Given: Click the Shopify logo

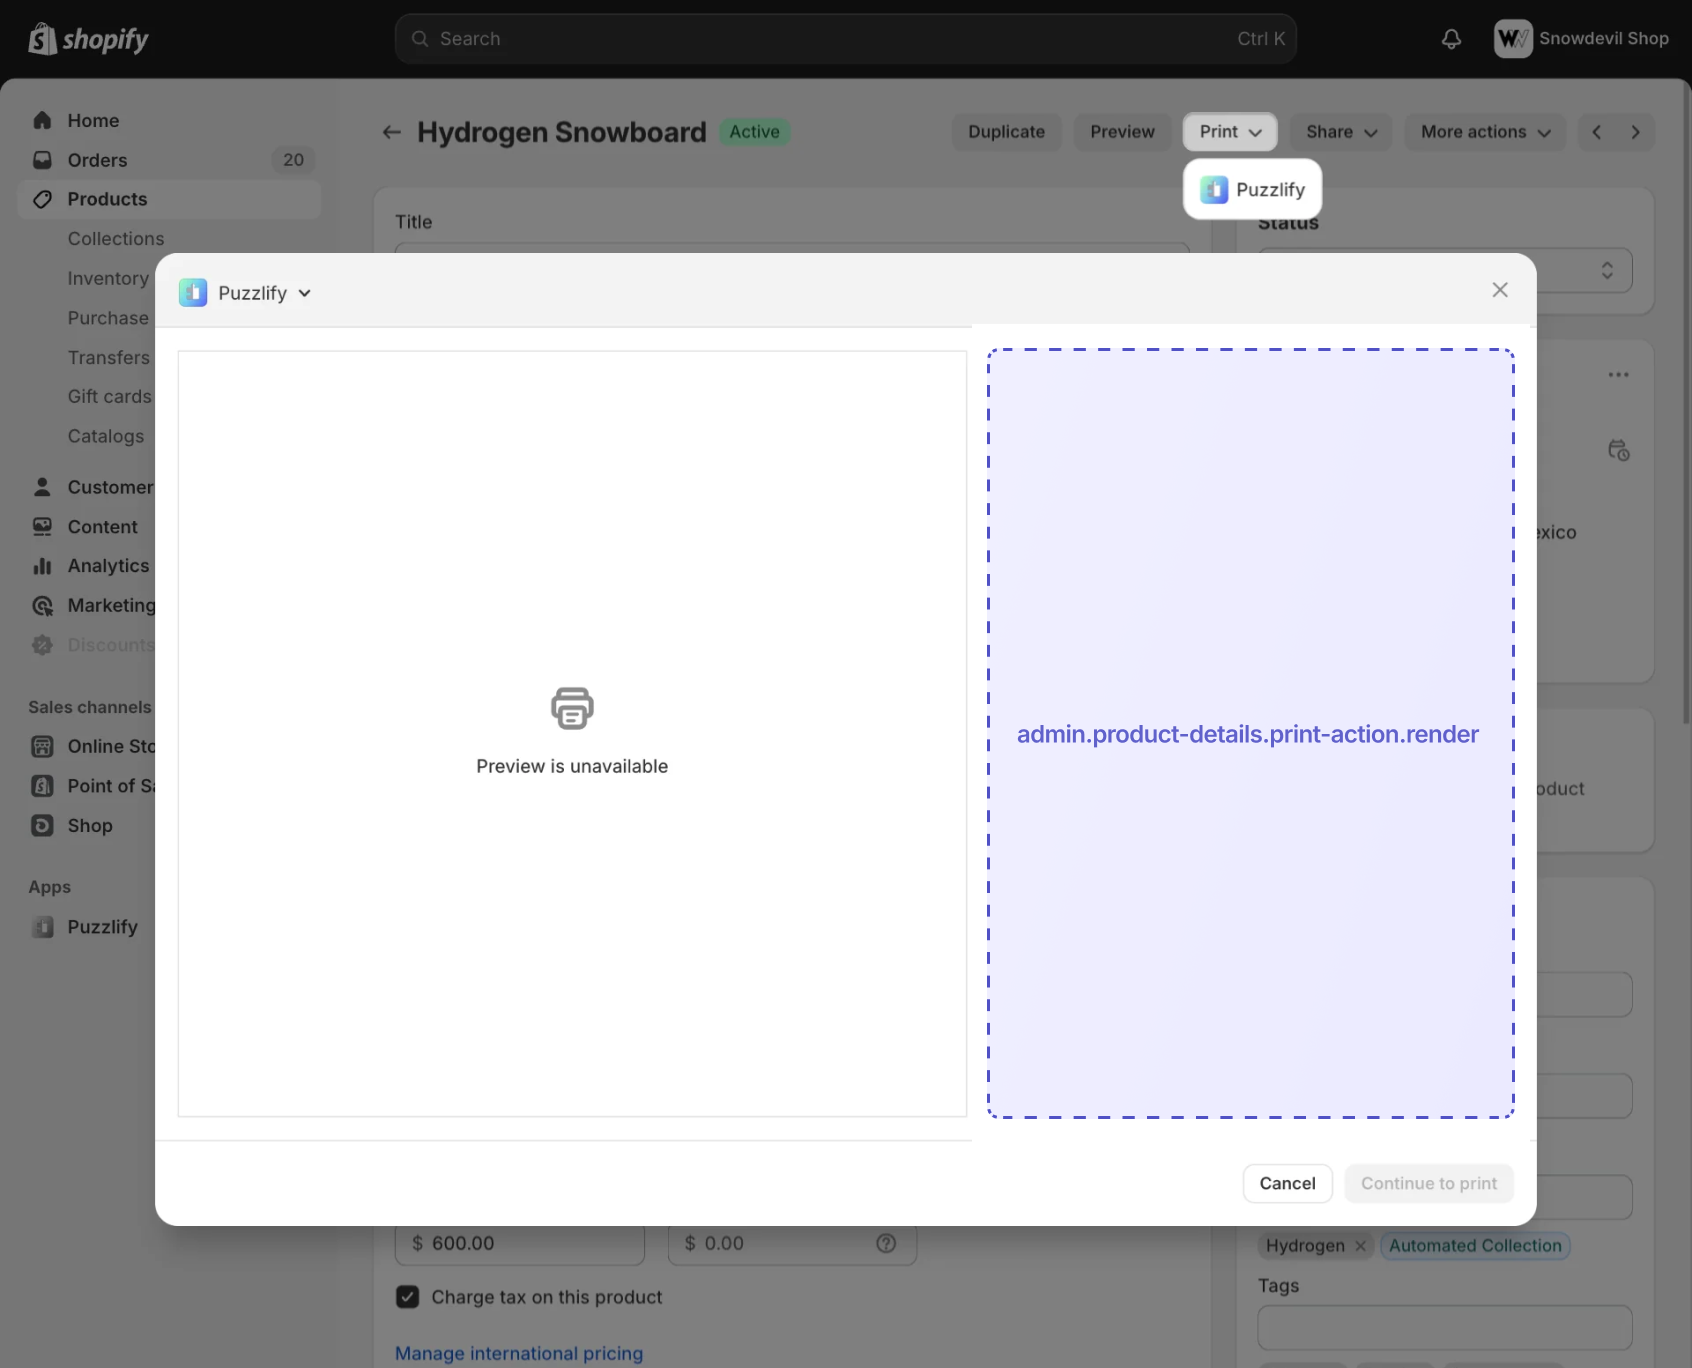Looking at the screenshot, I should [88, 39].
